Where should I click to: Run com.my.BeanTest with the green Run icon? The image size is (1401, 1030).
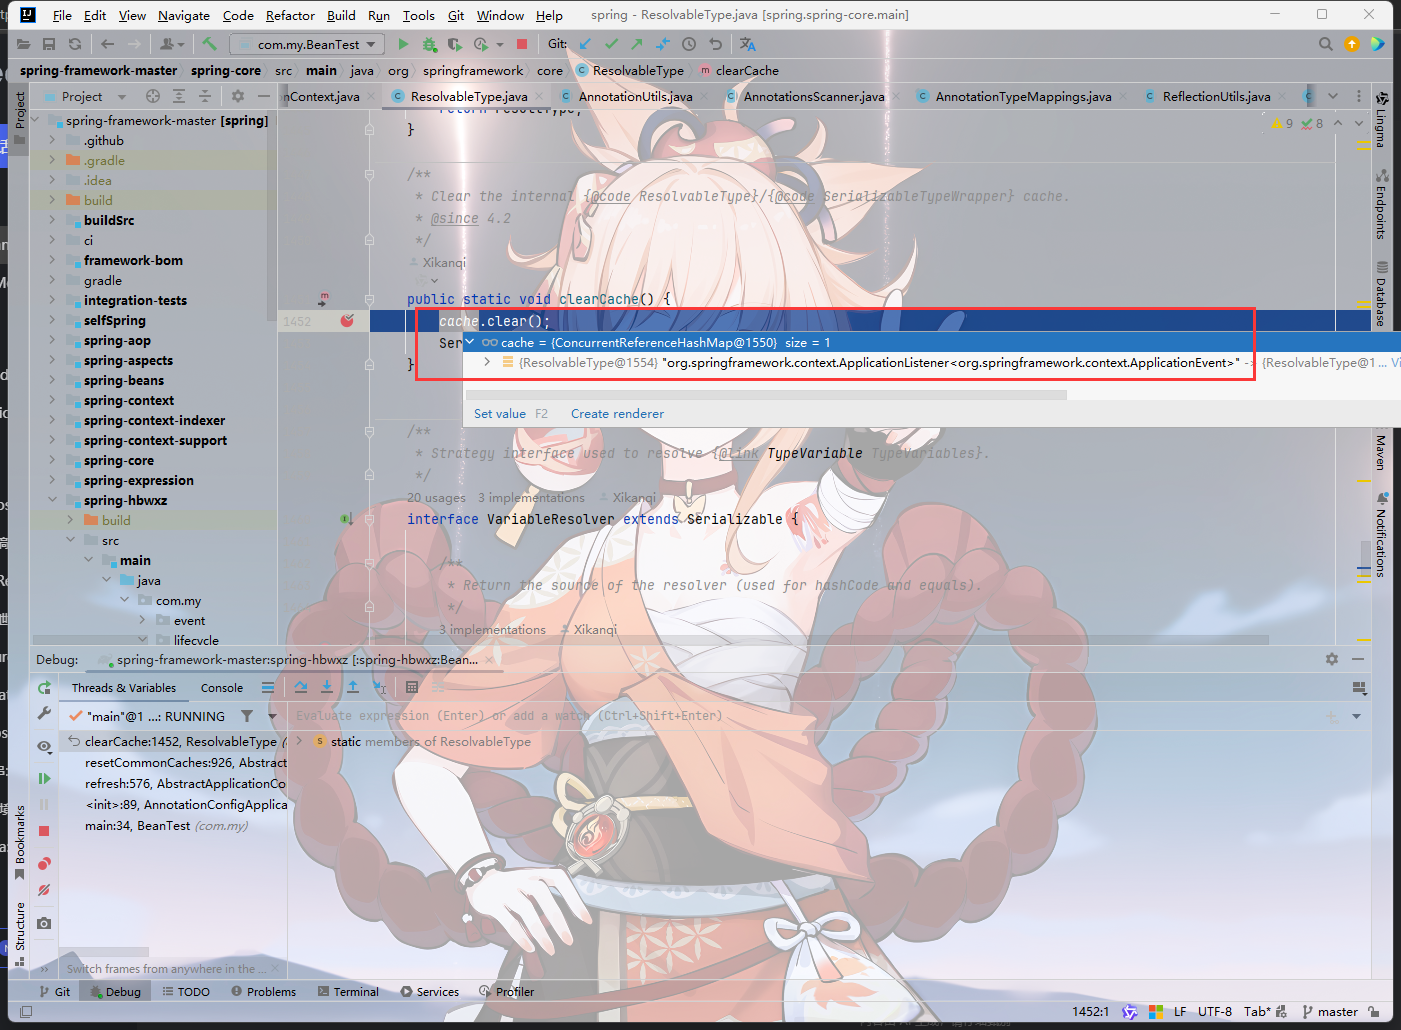pos(403,44)
